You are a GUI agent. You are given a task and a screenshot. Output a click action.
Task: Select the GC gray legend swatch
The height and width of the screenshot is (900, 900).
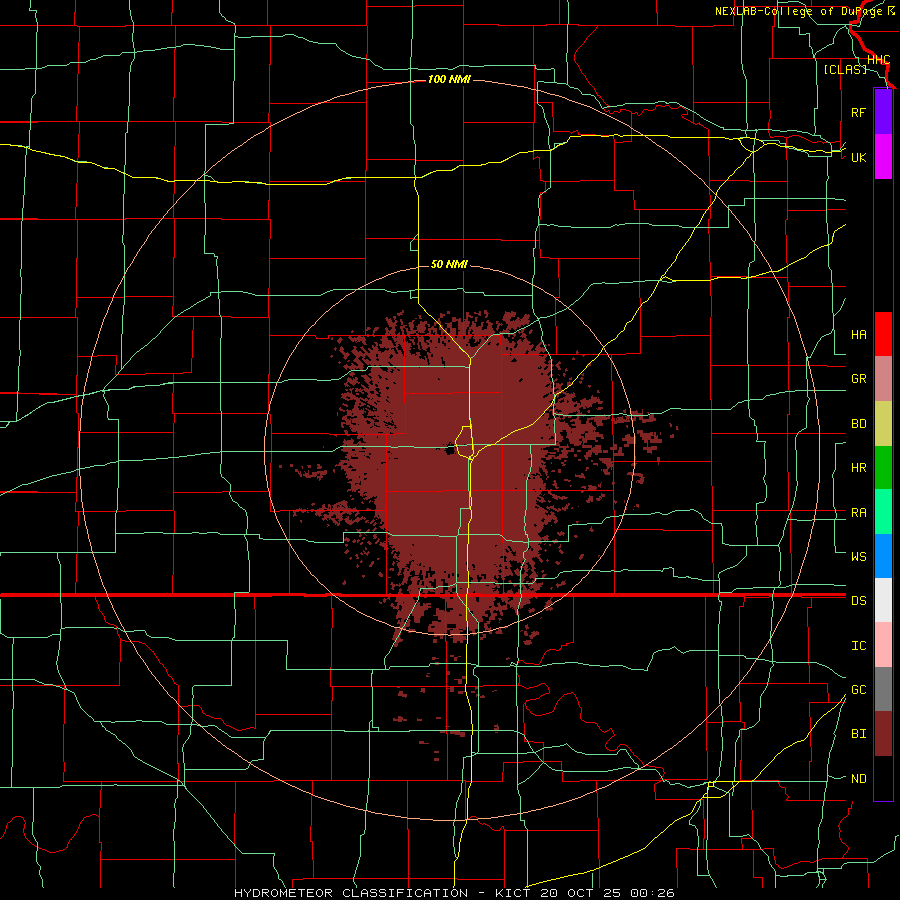tap(883, 689)
